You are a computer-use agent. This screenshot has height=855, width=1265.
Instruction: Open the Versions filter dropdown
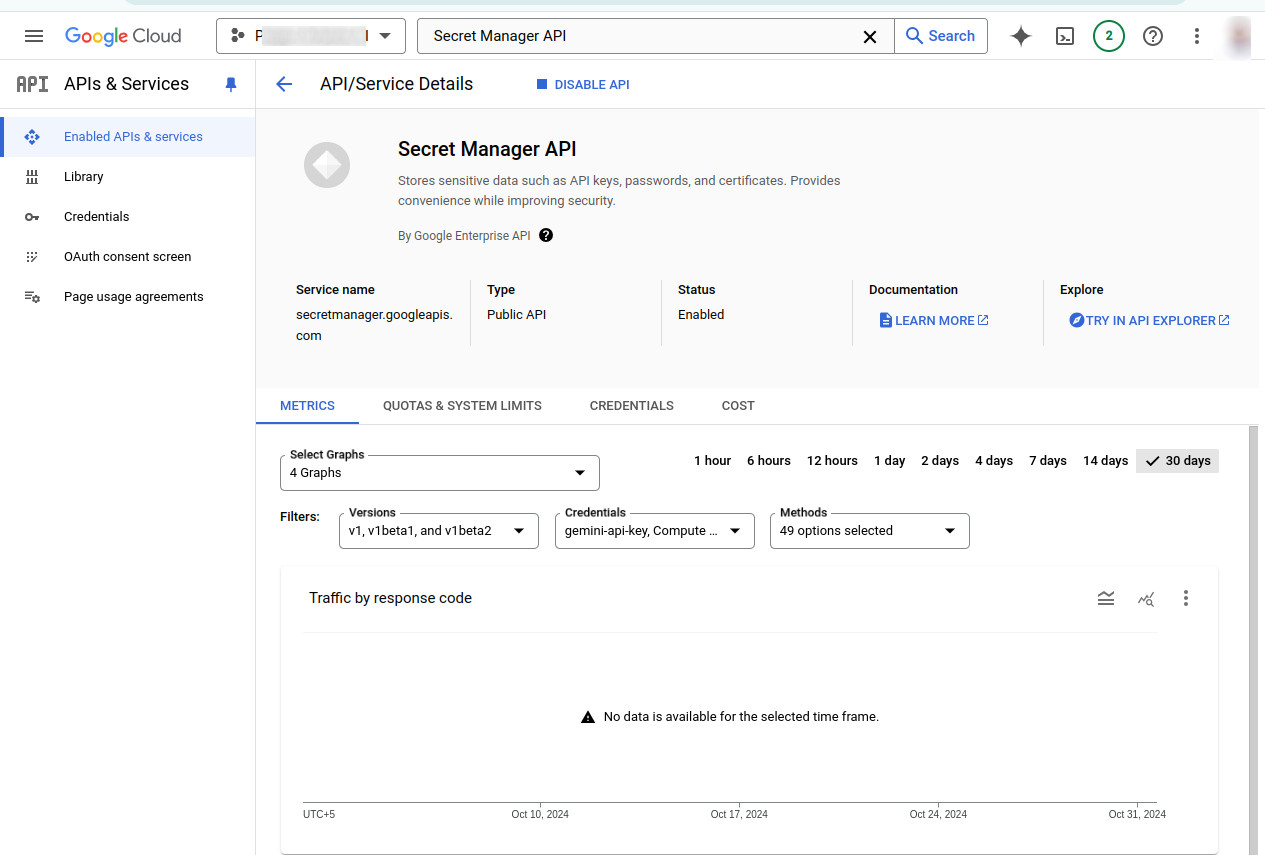pos(439,531)
